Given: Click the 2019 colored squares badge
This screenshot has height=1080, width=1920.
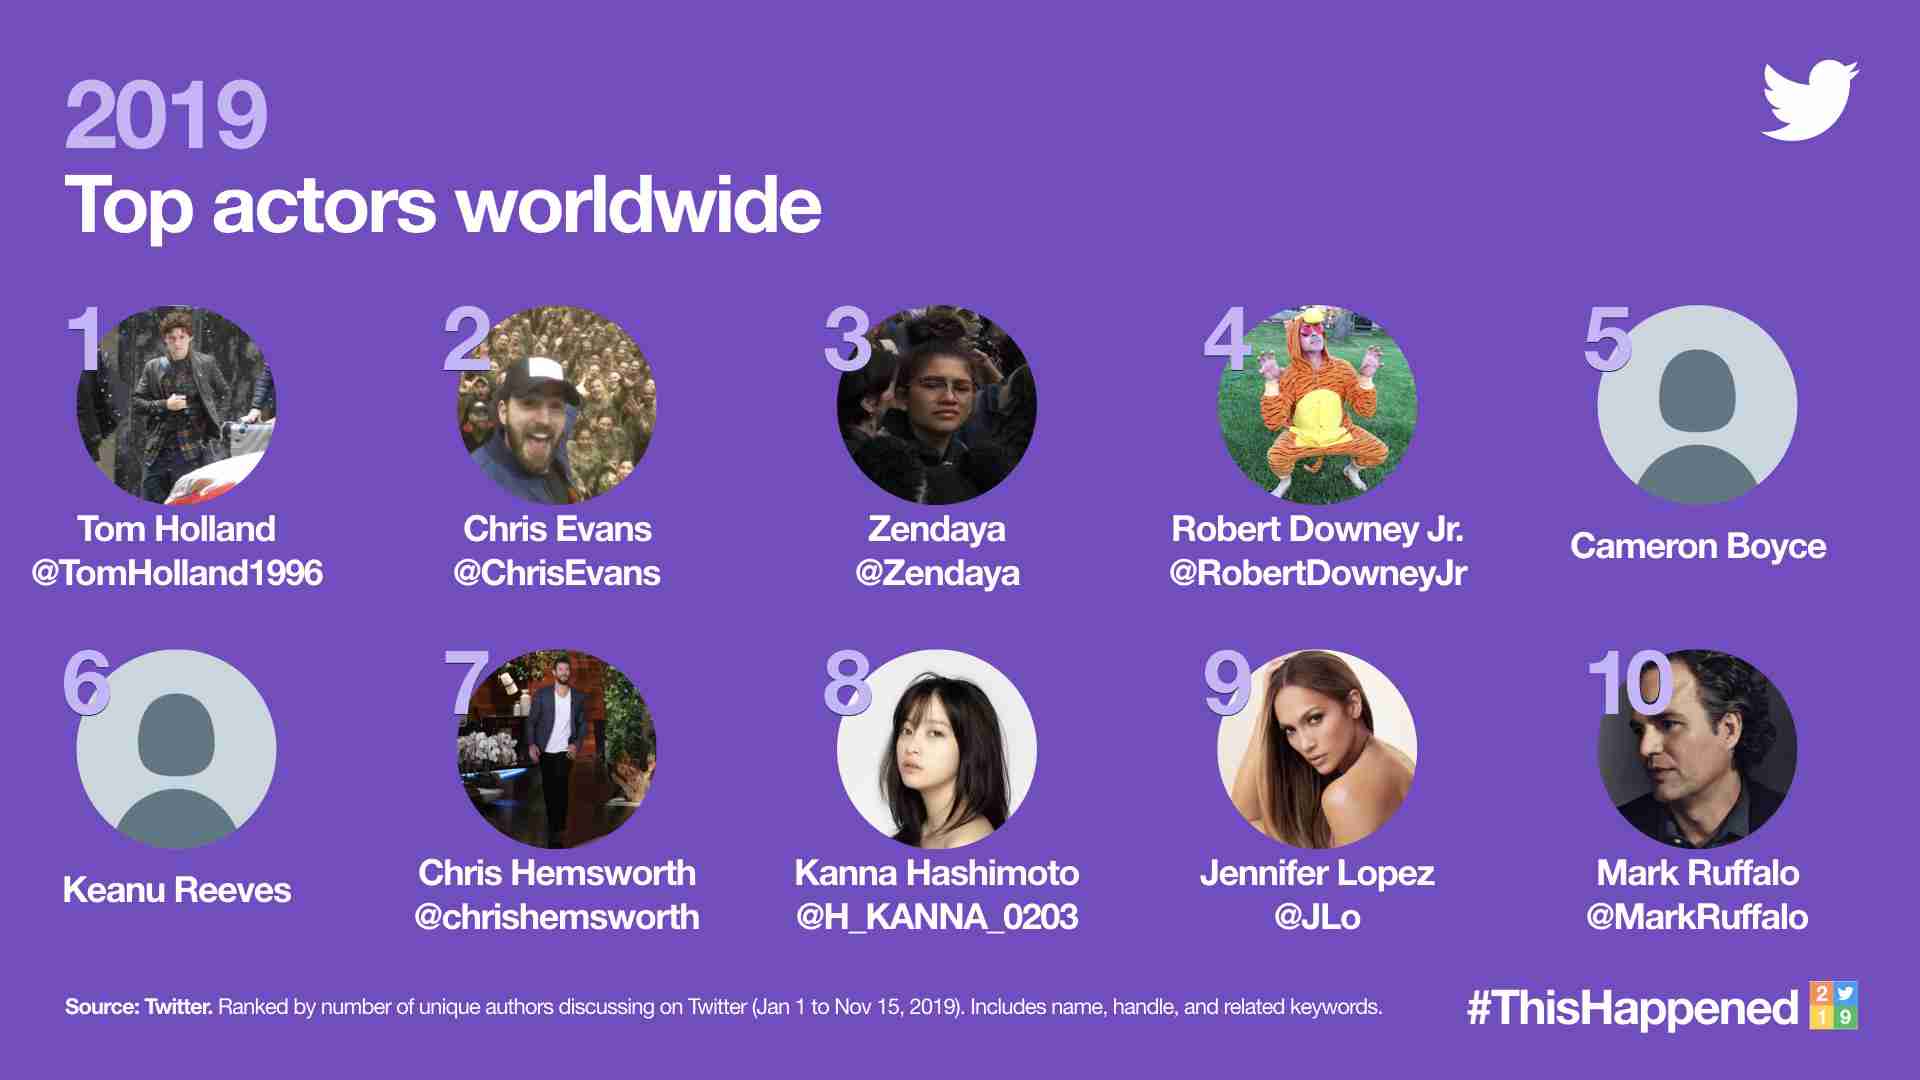Looking at the screenshot, I should [1833, 1005].
